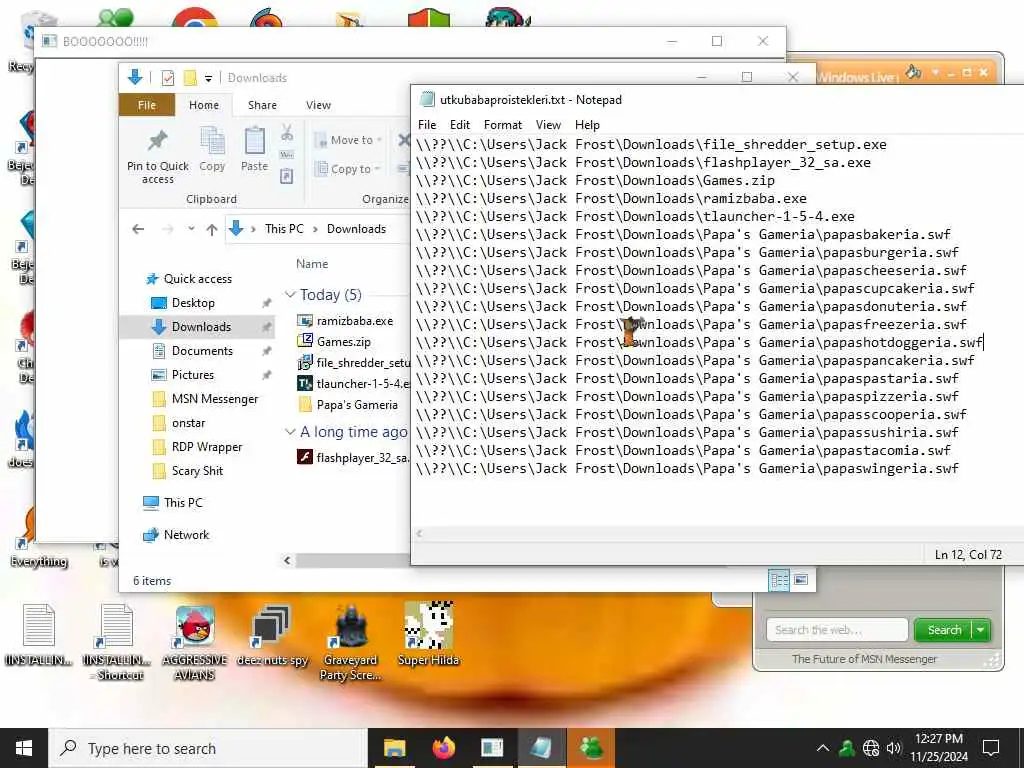The width and height of the screenshot is (1024, 768).
Task: Open File tab in Explorer ribbon
Action: coord(146,105)
